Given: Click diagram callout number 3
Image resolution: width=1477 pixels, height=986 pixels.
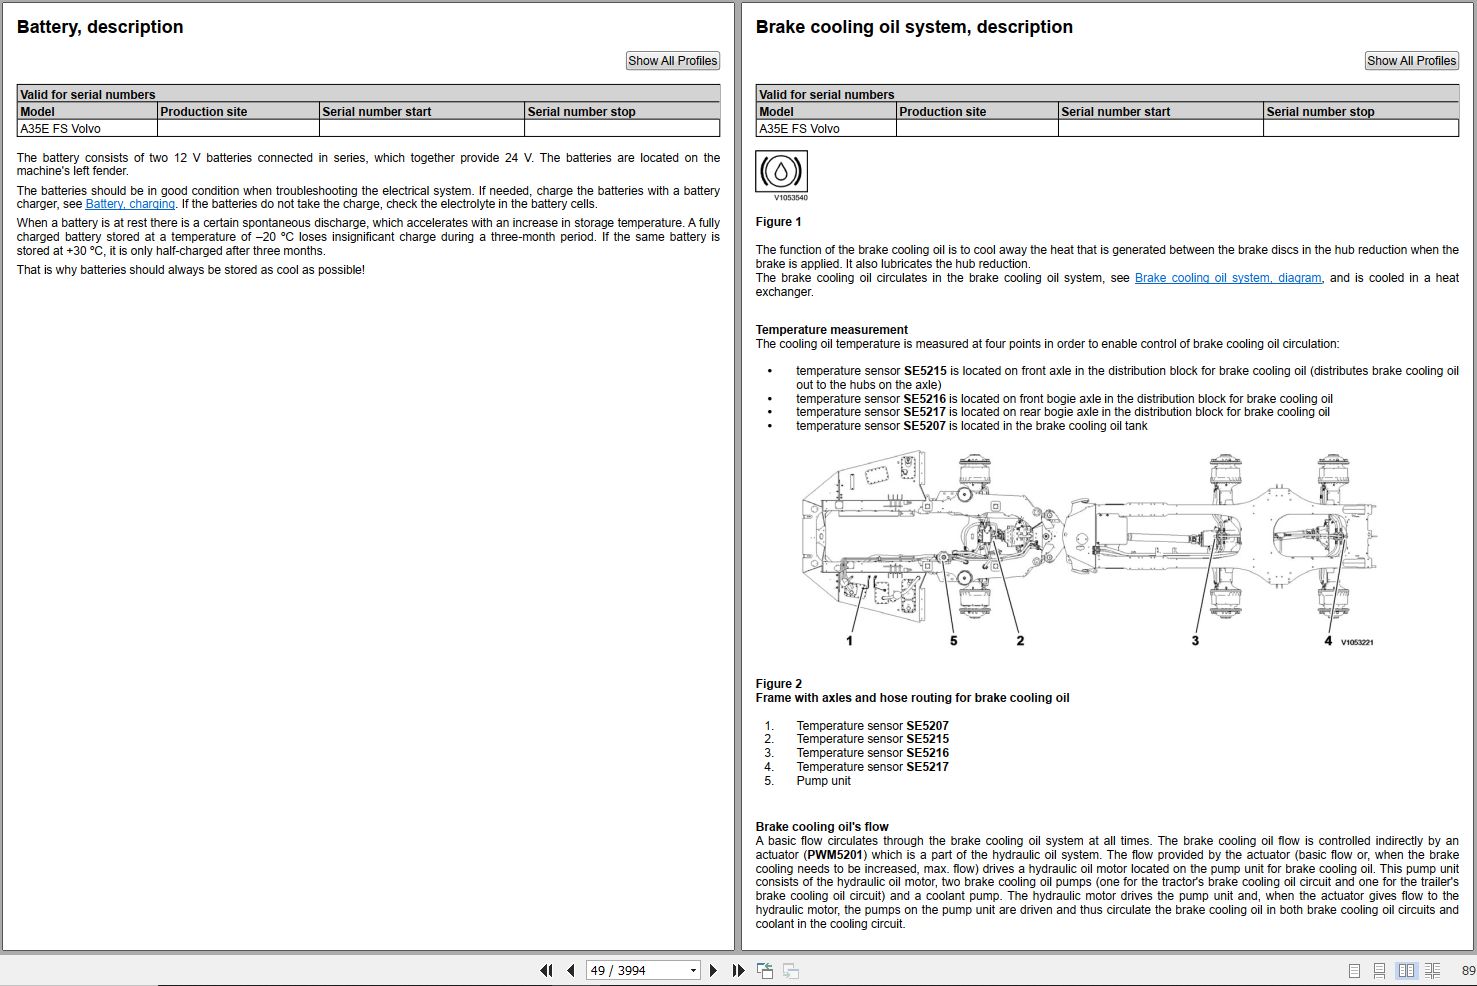Looking at the screenshot, I should [1195, 641].
